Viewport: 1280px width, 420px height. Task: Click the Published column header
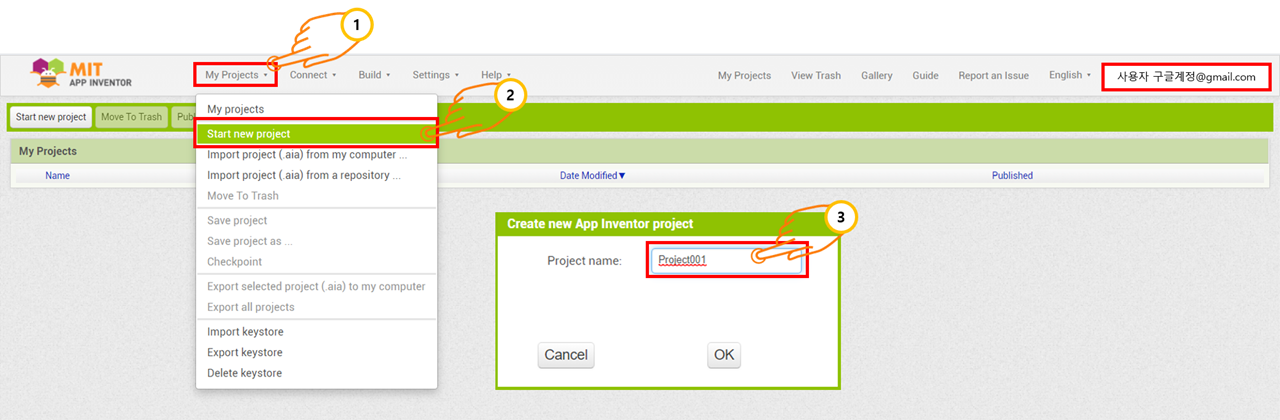1012,175
